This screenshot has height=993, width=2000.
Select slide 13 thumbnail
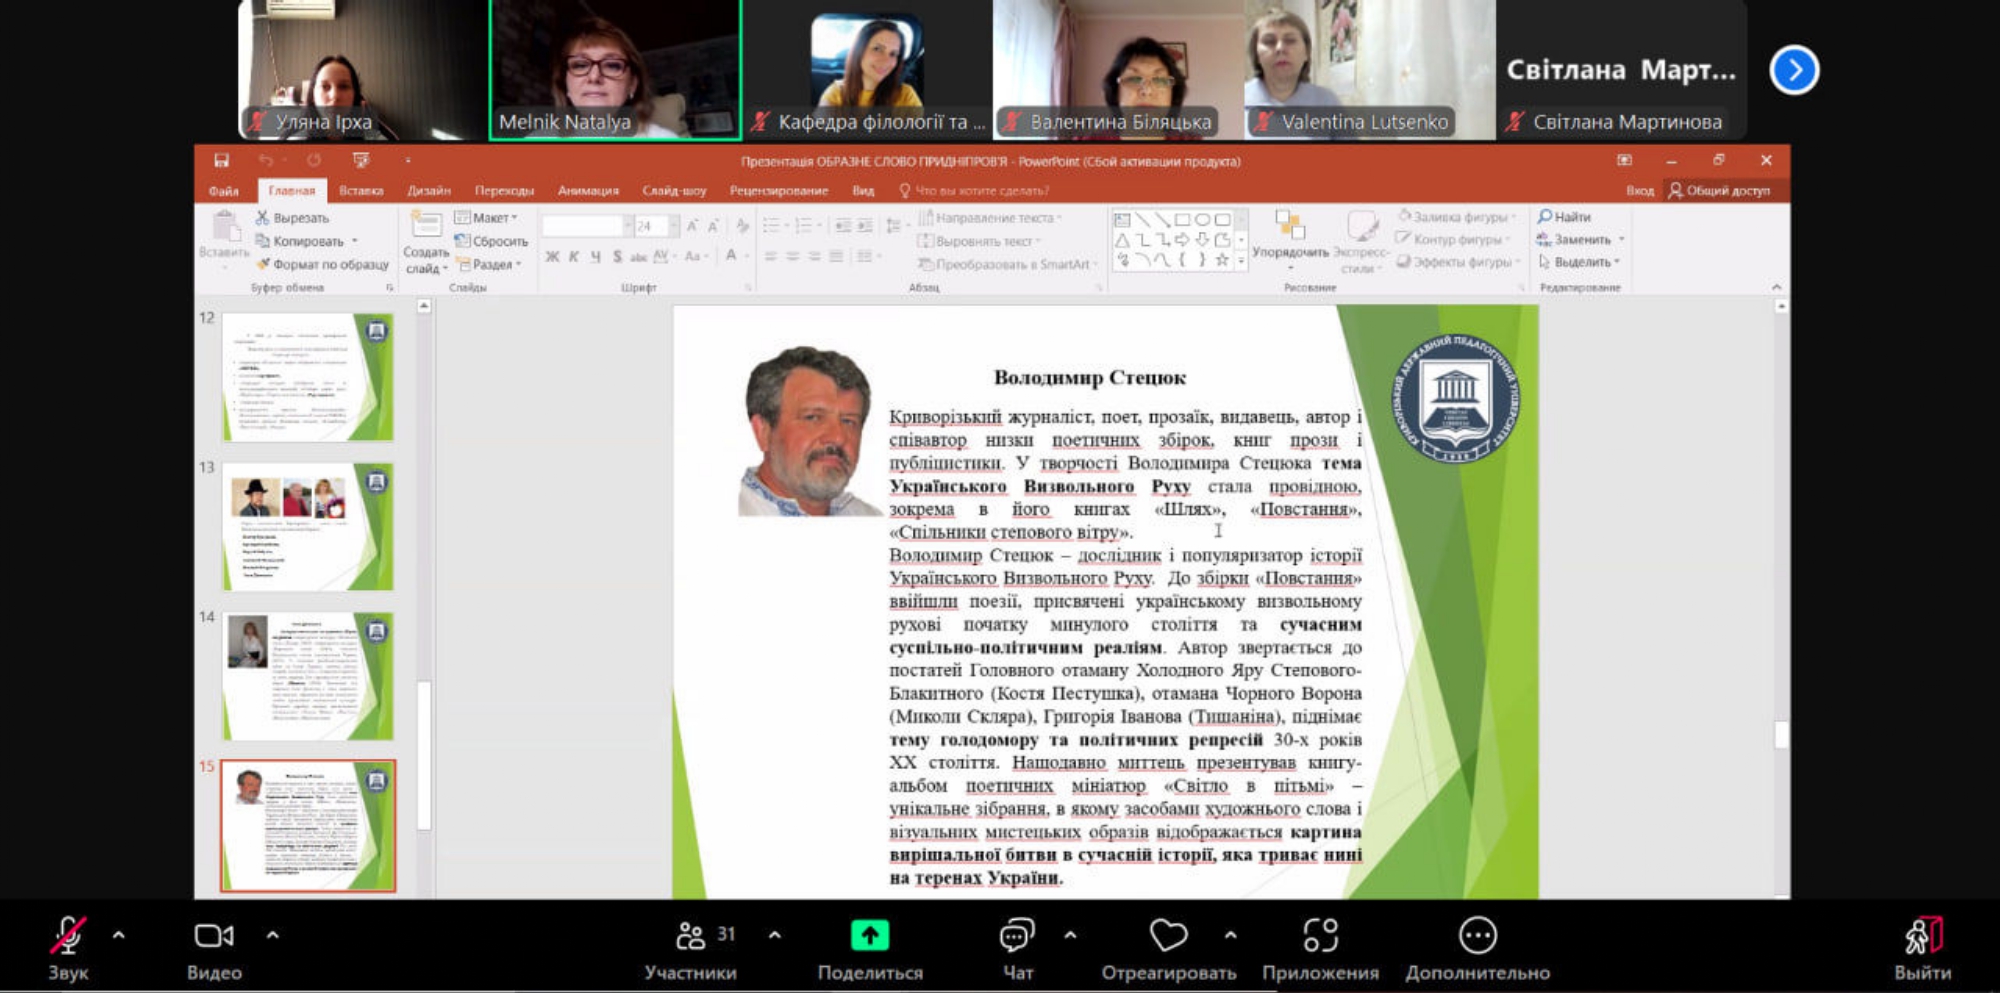[x=308, y=527]
